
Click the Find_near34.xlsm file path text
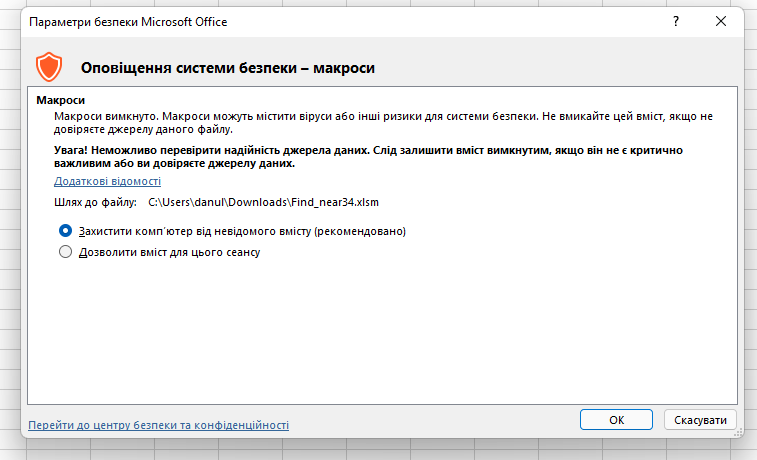click(x=263, y=203)
